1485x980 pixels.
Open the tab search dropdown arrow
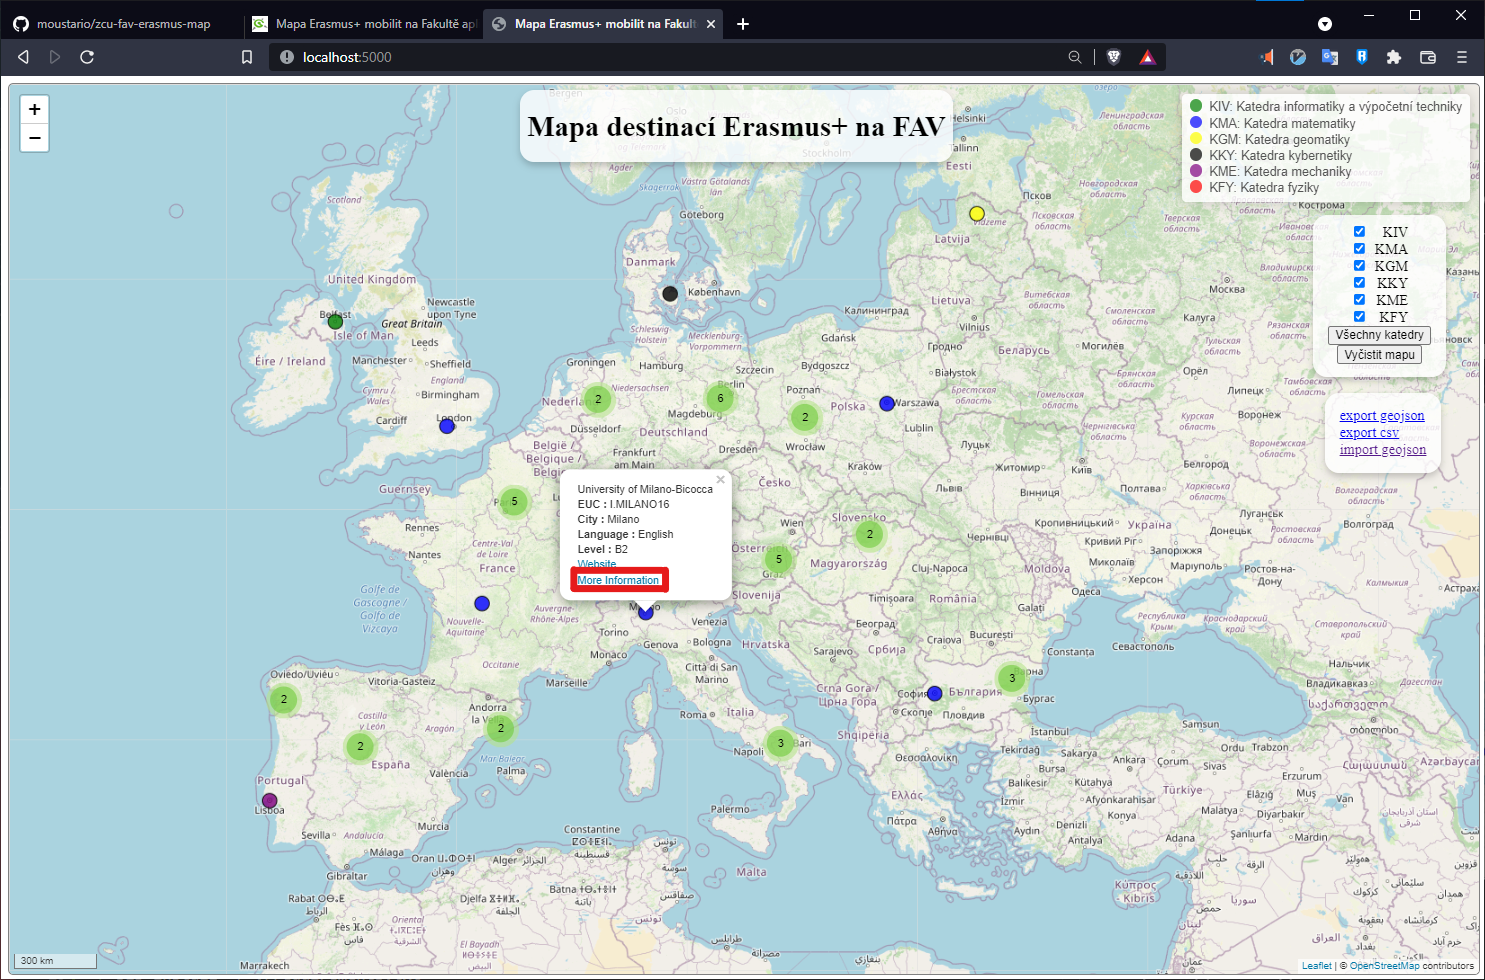point(1325,24)
